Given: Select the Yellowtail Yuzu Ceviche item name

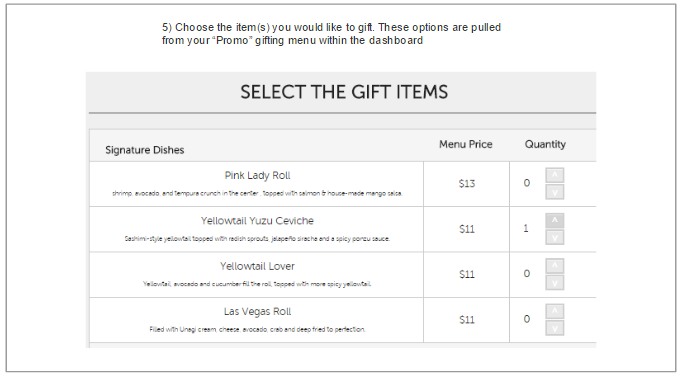Looking at the screenshot, I should point(257,221).
